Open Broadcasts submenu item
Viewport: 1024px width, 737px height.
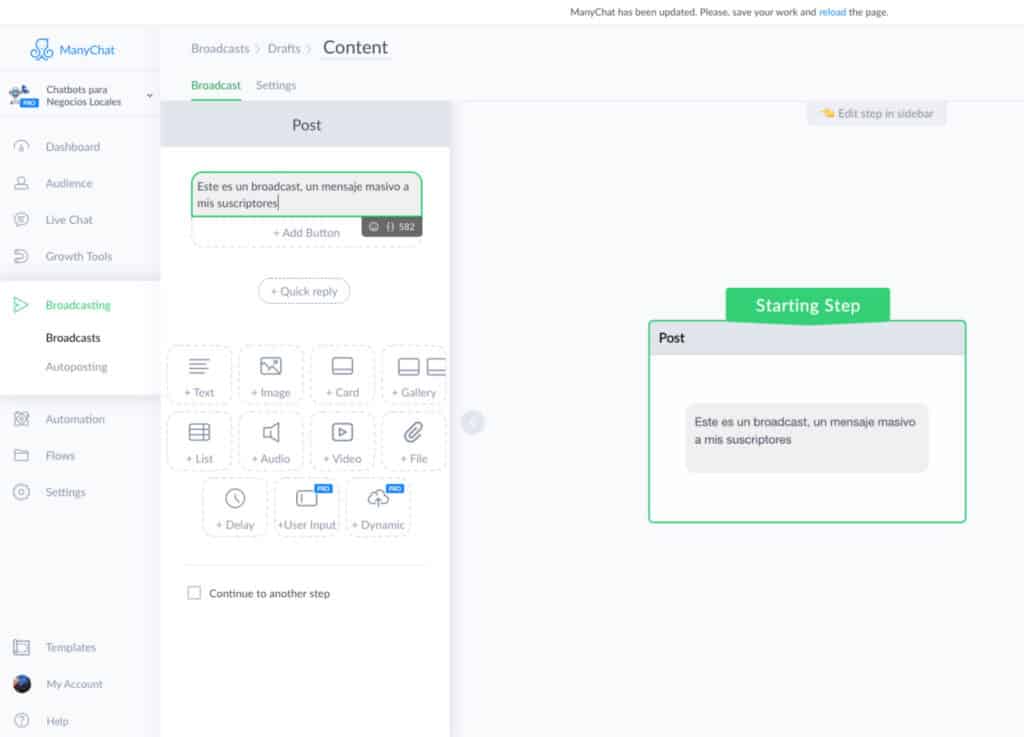coord(73,337)
